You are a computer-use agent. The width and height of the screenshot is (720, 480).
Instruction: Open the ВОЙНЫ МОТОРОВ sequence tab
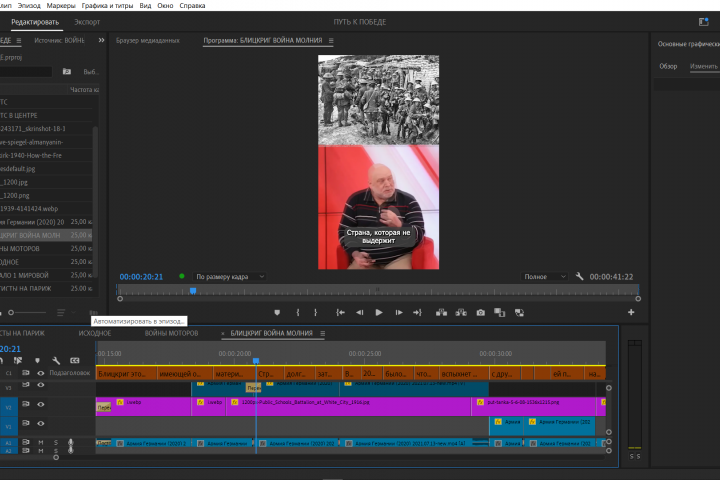click(x=171, y=333)
